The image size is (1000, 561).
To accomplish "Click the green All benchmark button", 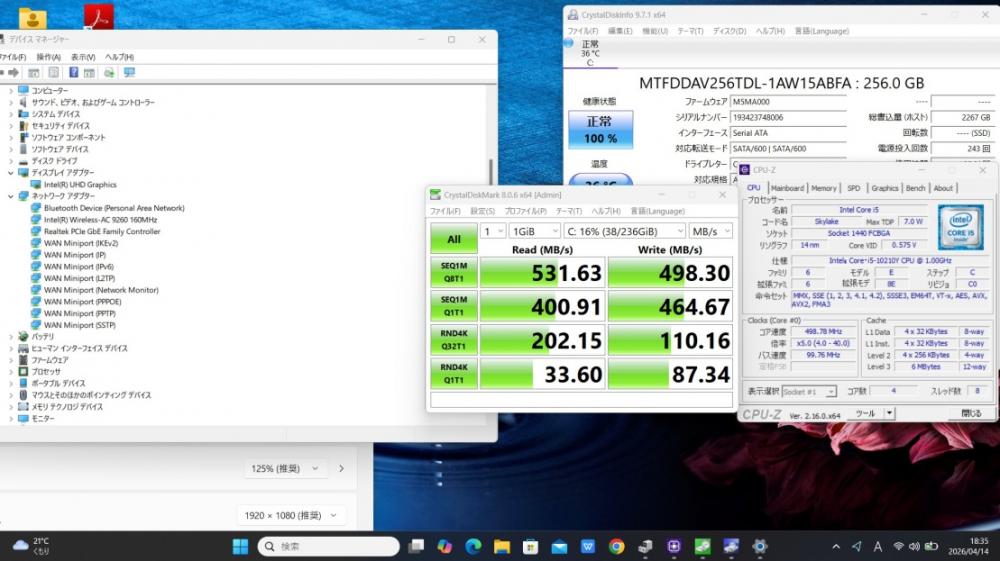I will (454, 239).
